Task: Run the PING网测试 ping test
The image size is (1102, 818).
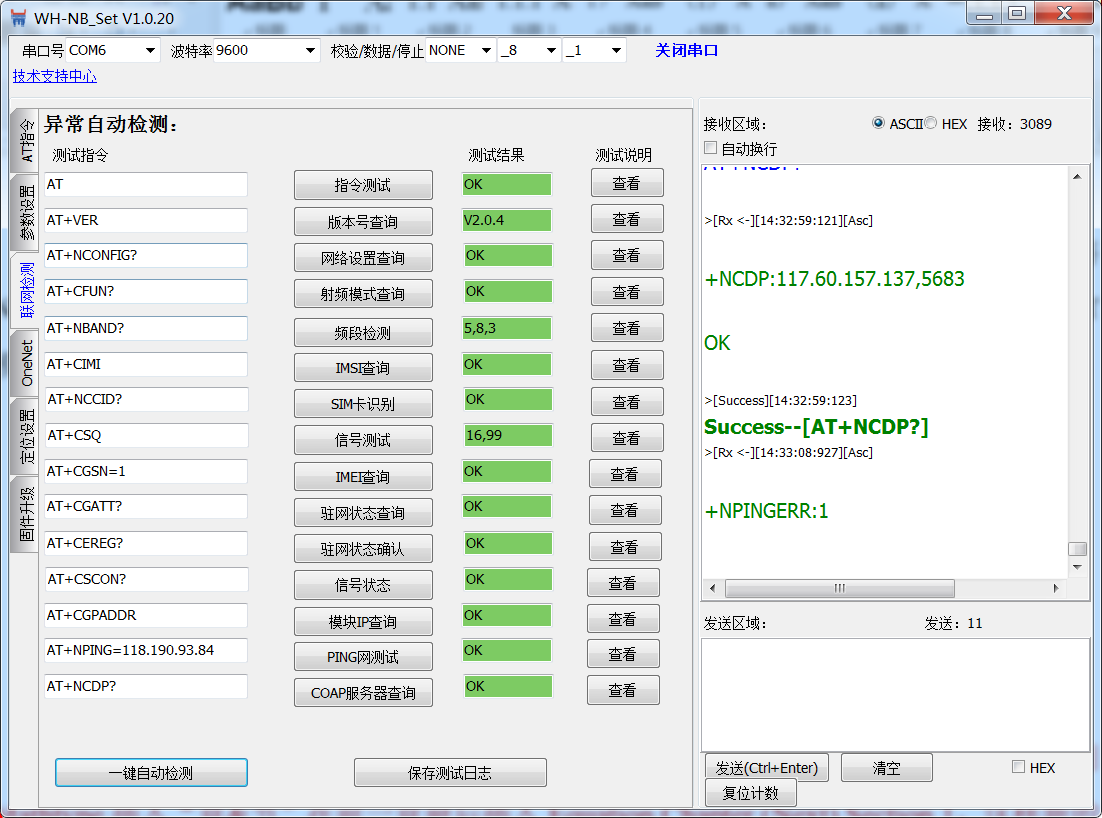Action: tap(363, 656)
